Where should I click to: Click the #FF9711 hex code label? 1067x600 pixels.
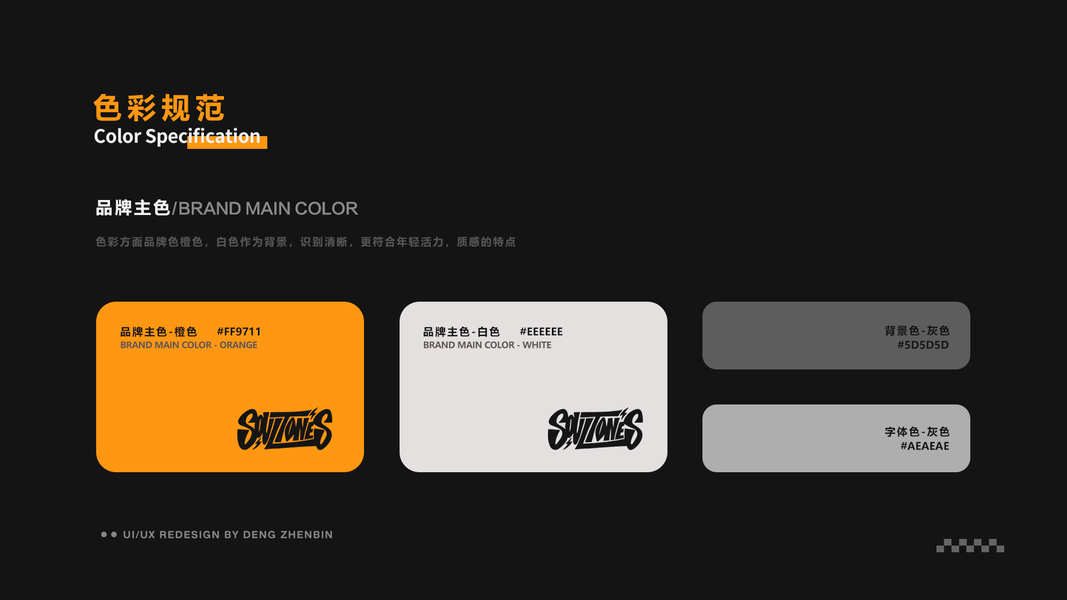point(239,332)
